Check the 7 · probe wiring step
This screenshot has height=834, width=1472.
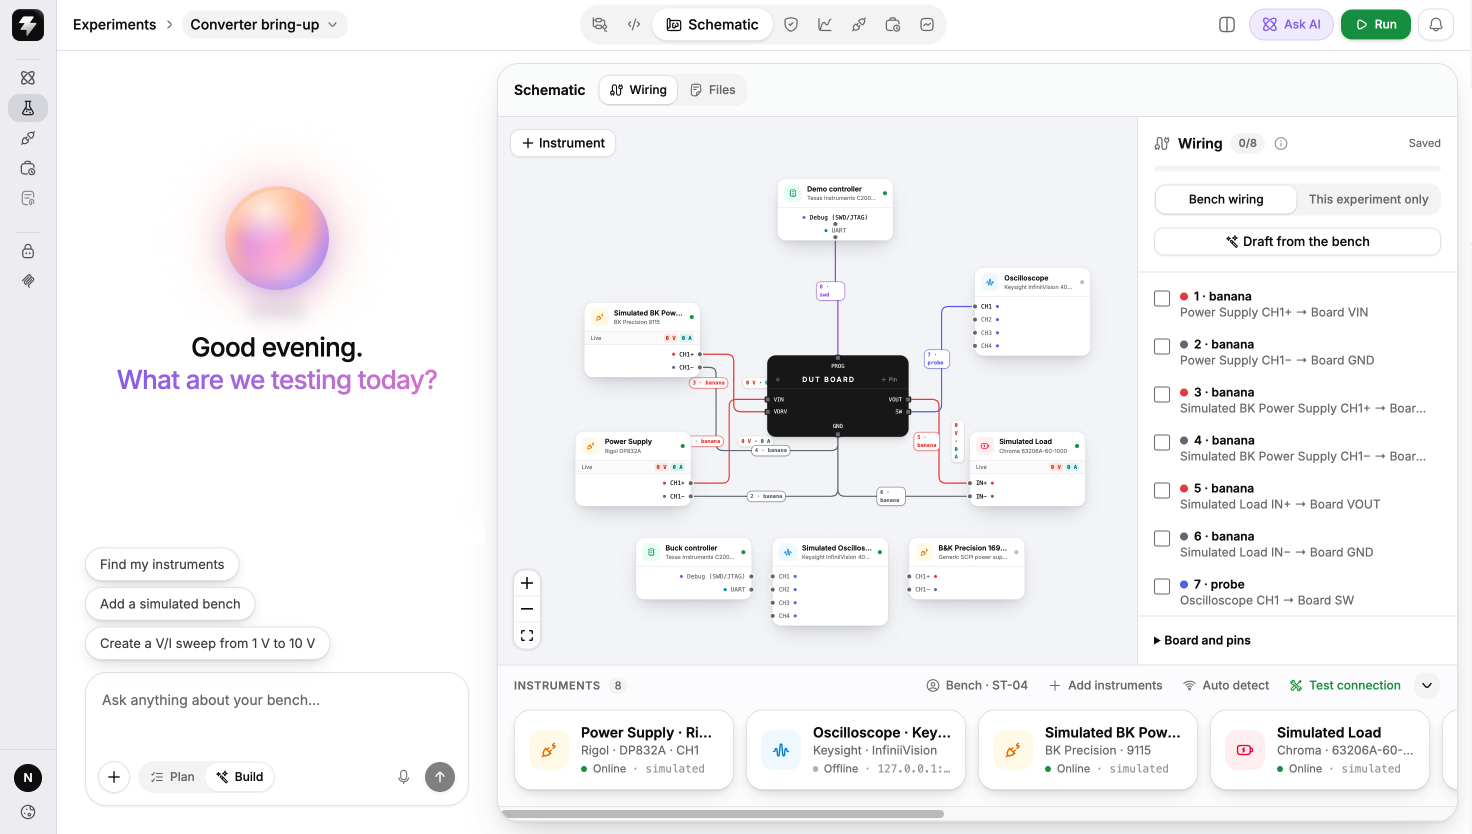tap(1162, 586)
